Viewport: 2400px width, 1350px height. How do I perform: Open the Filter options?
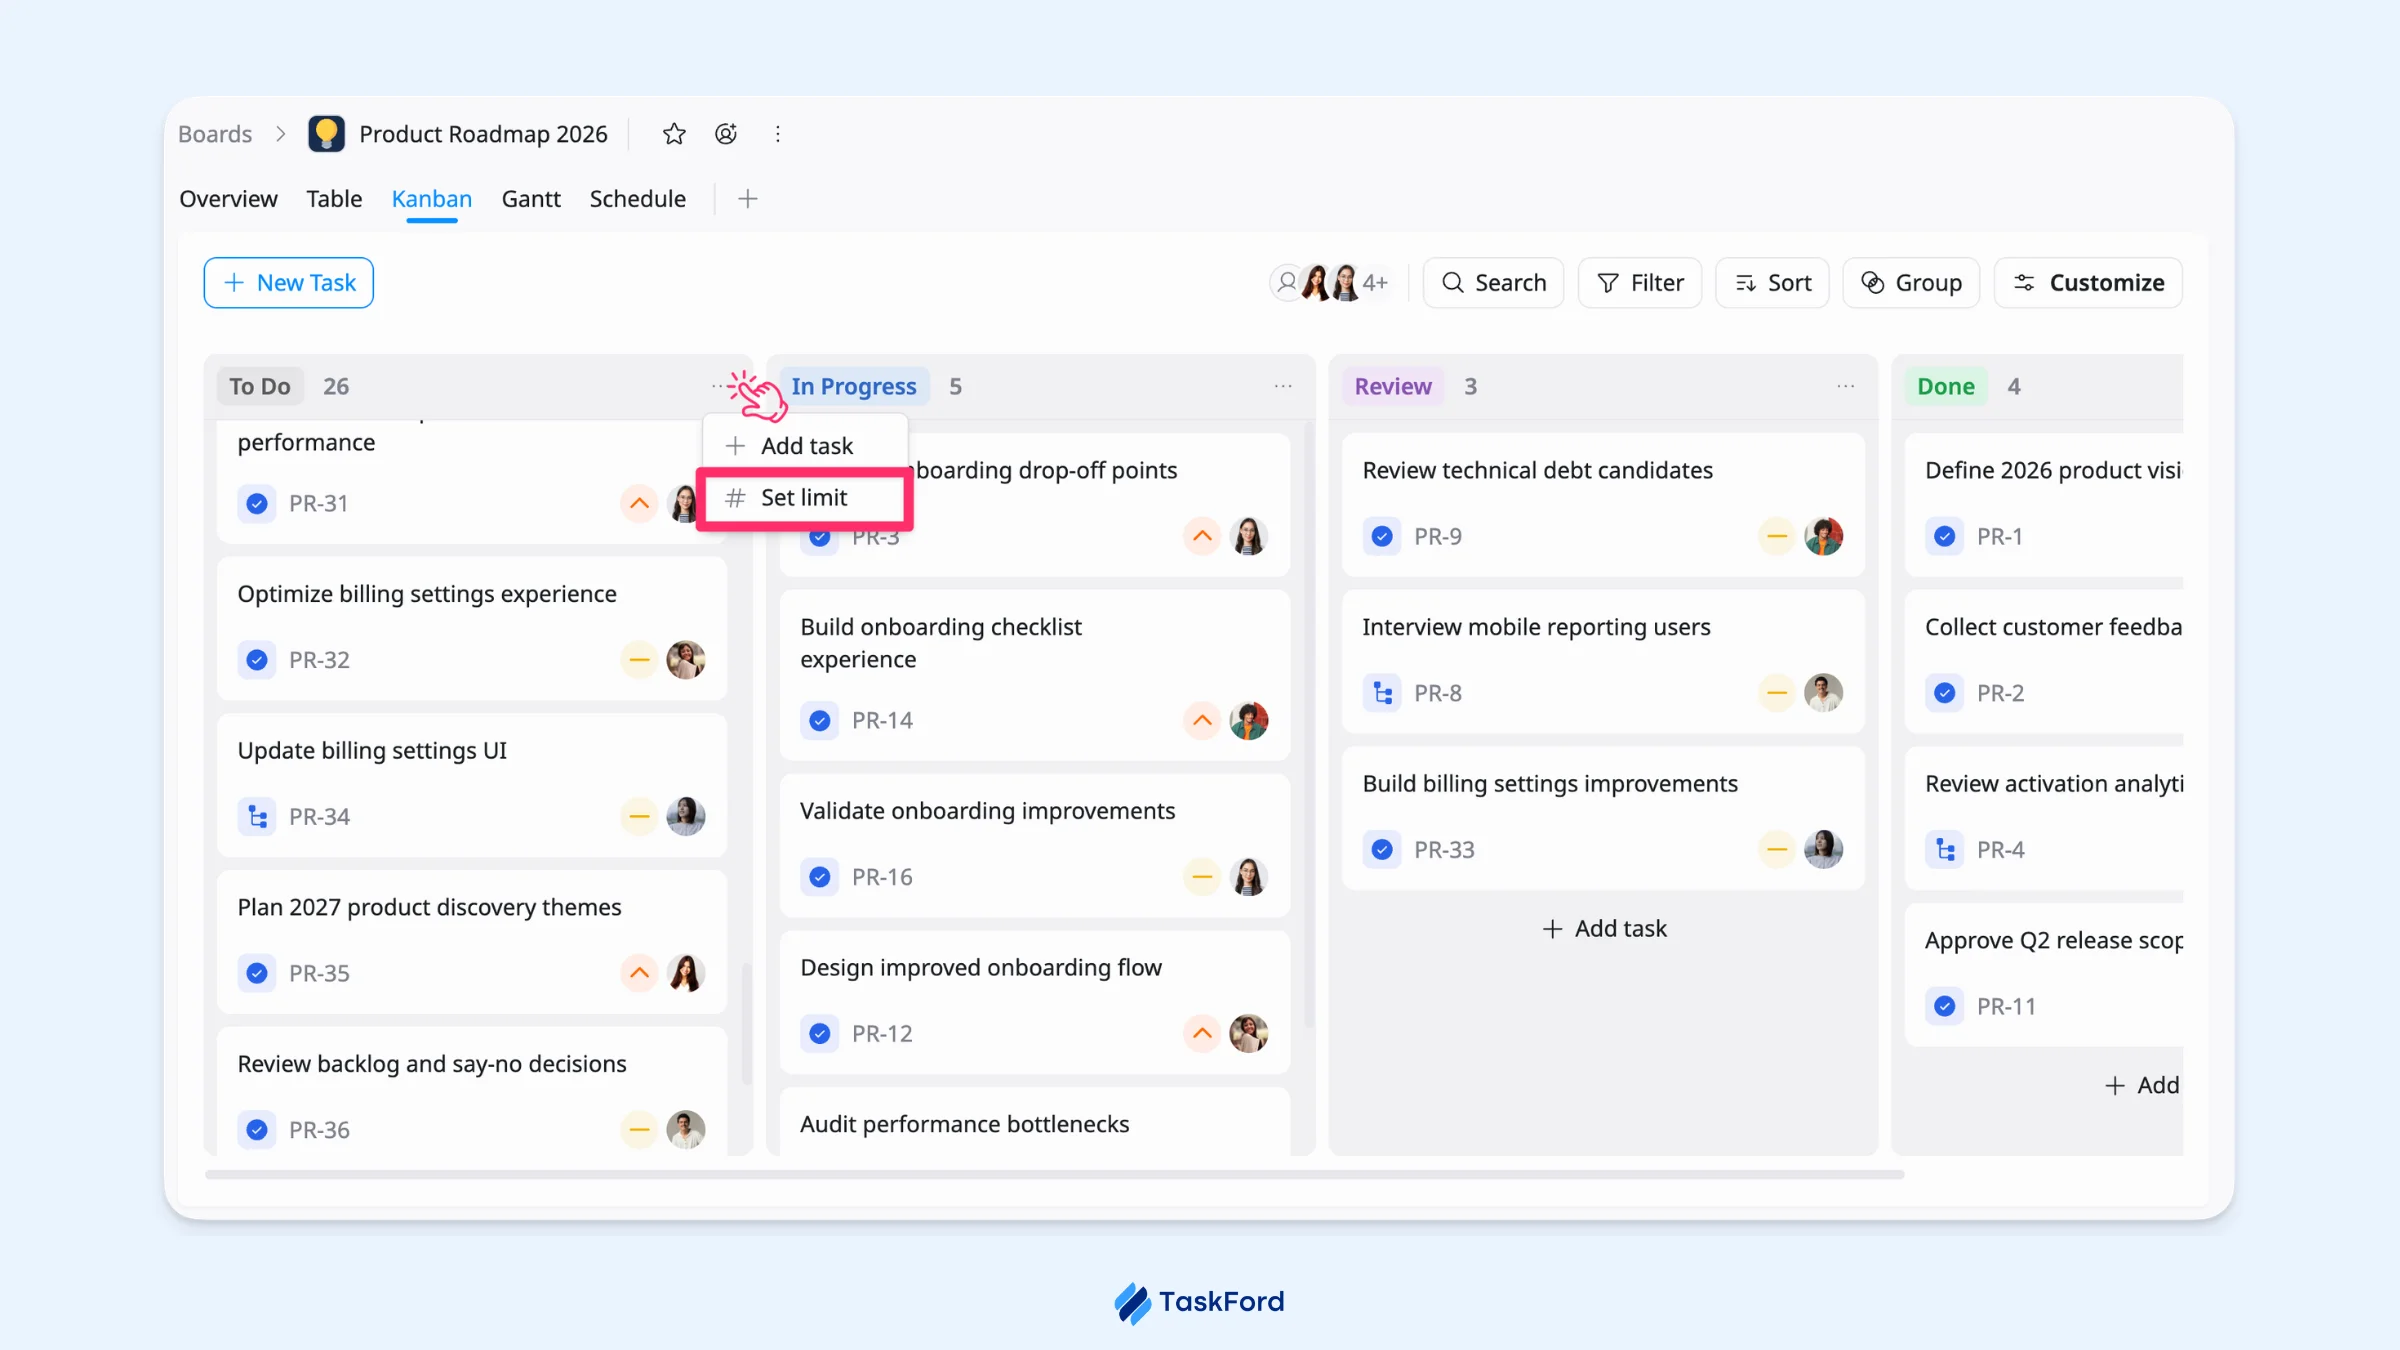point(1640,283)
